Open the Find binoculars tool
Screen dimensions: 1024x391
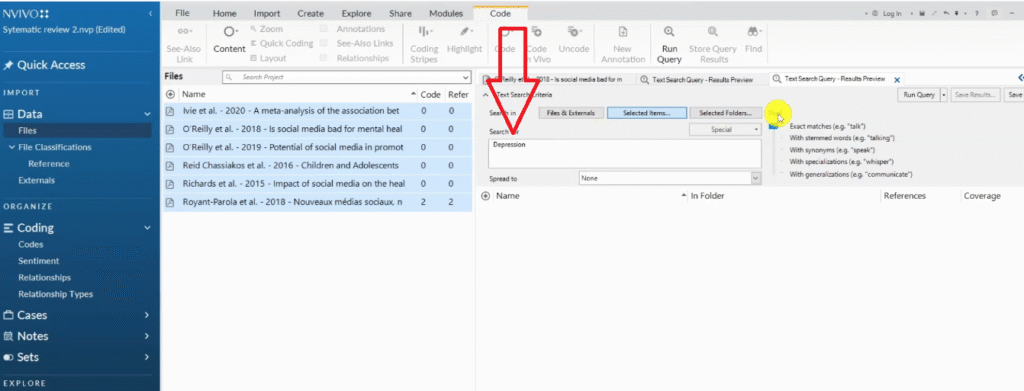click(753, 40)
